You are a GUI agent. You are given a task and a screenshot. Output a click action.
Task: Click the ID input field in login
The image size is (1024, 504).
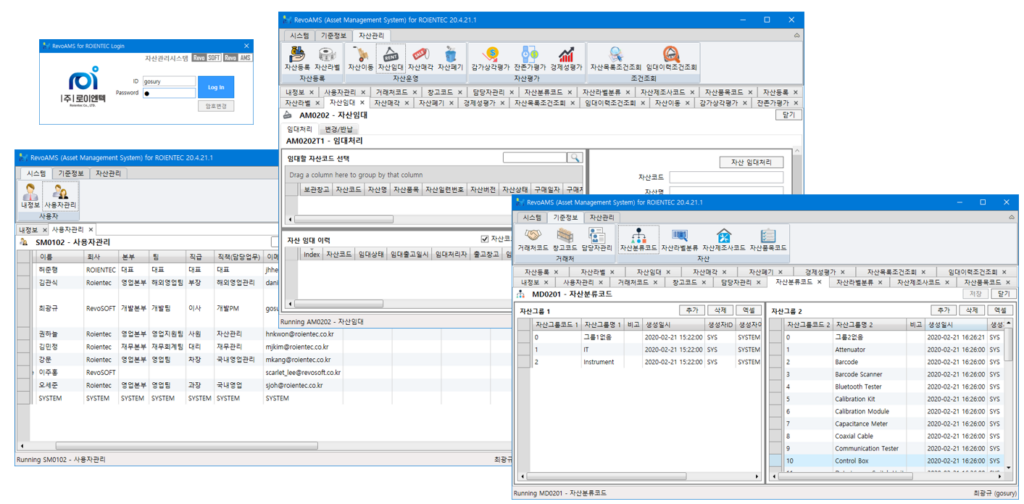click(x=168, y=82)
